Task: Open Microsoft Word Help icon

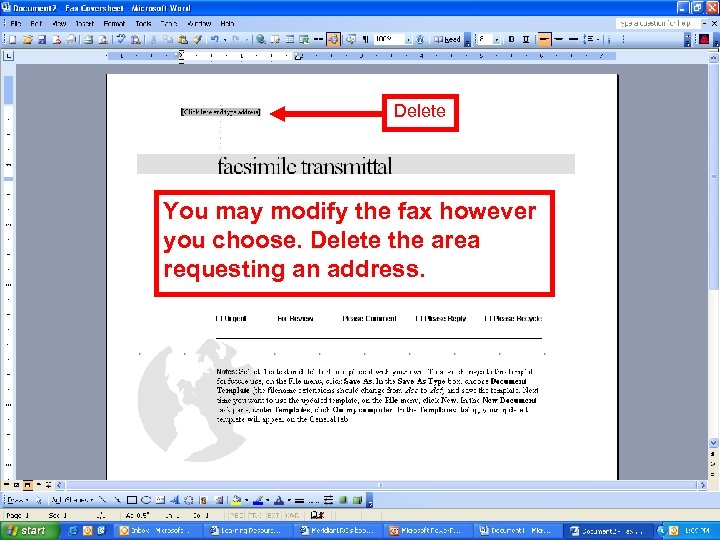Action: click(420, 40)
